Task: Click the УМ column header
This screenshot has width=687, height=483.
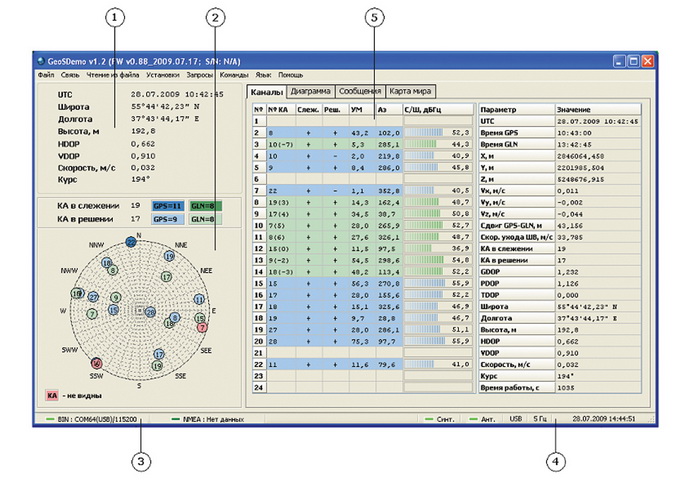Action: (x=362, y=110)
